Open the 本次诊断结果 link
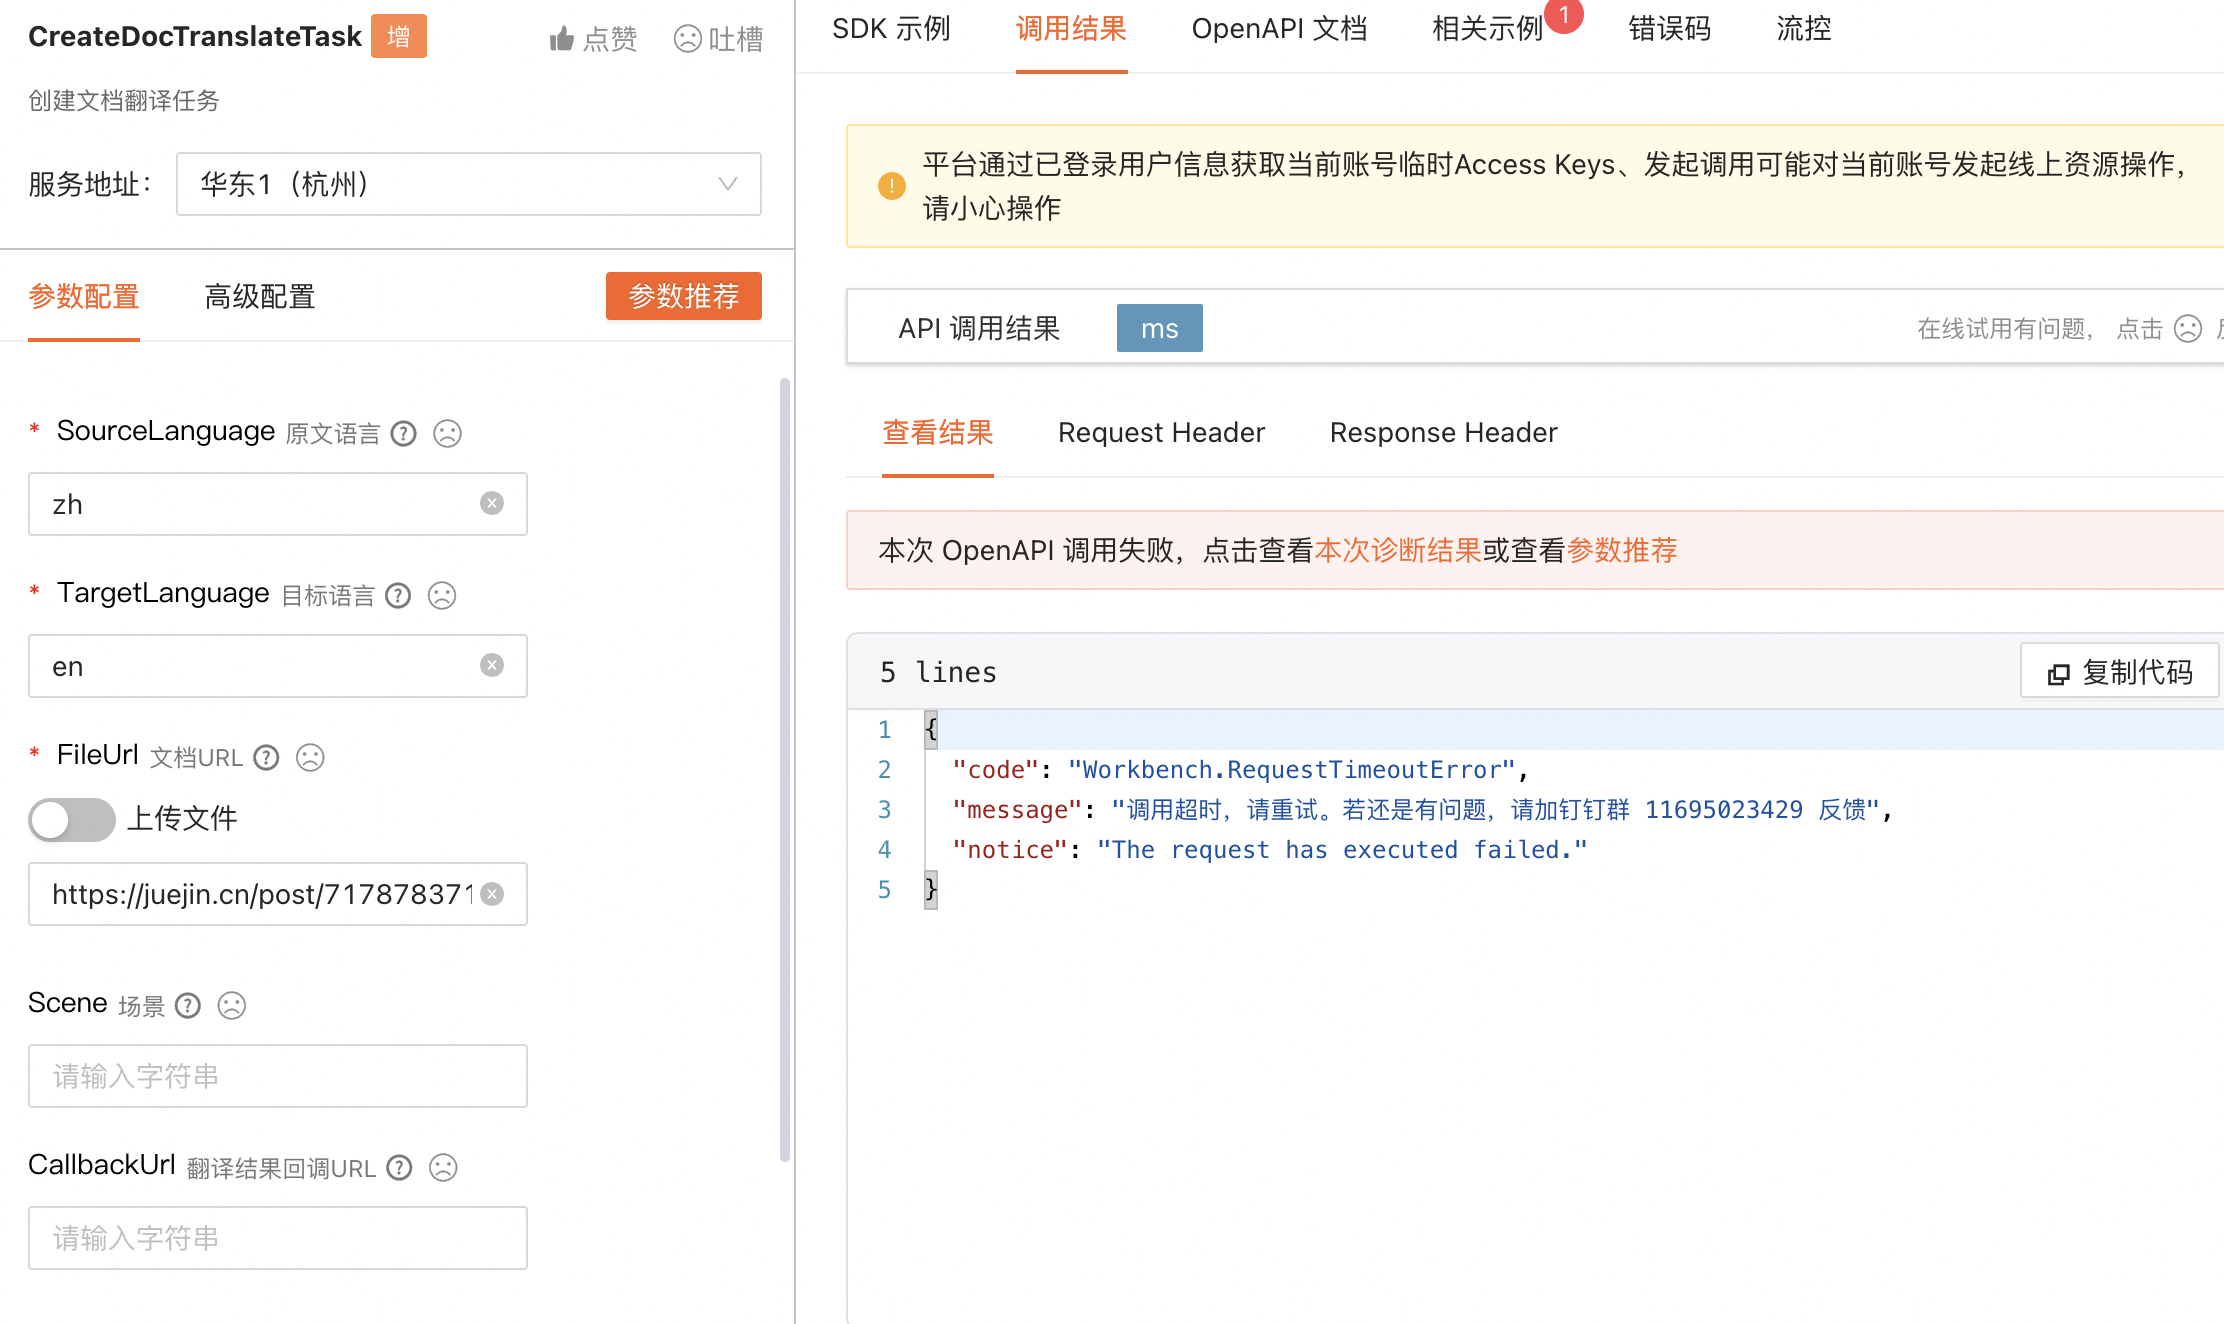 click(x=1397, y=551)
